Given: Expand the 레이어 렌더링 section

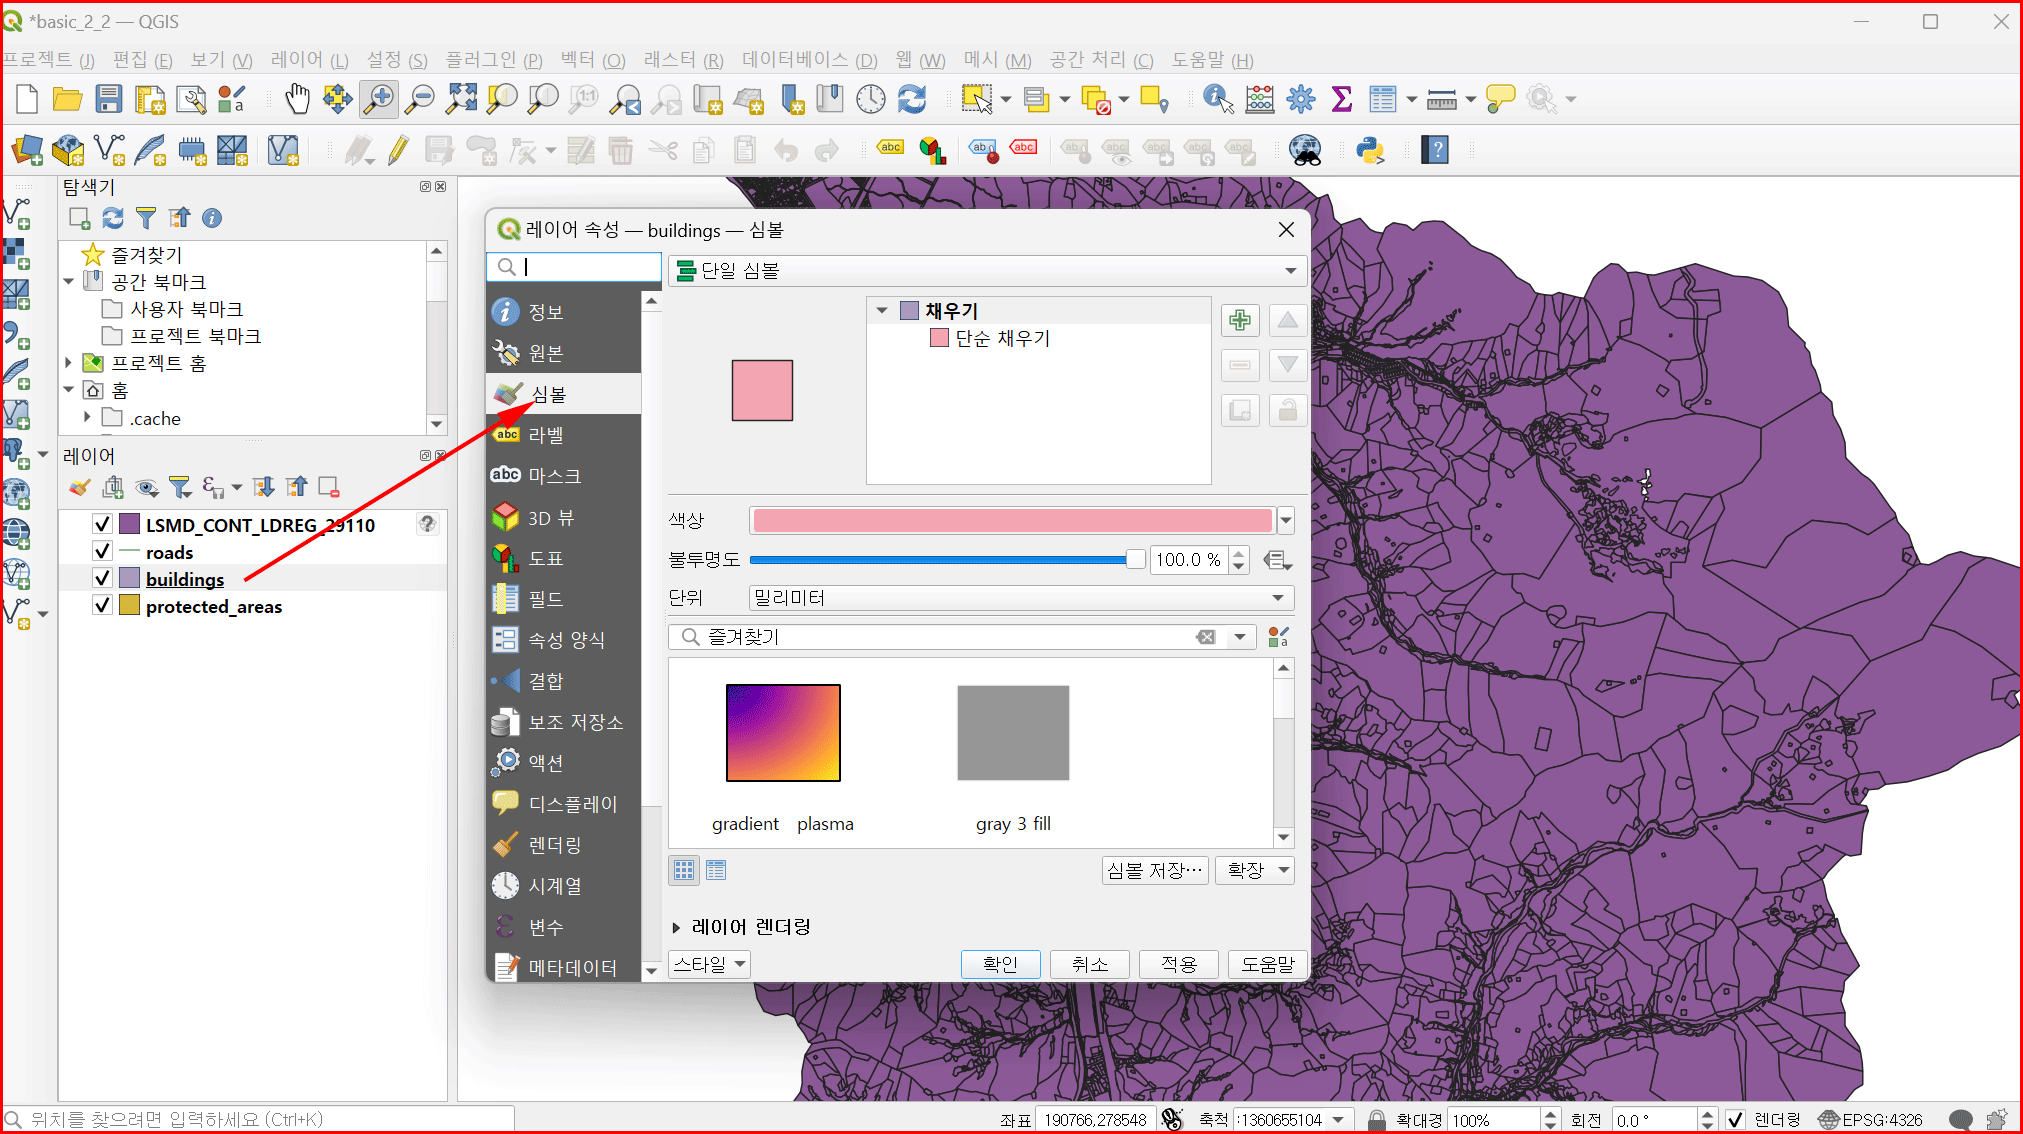Looking at the screenshot, I should pos(676,927).
